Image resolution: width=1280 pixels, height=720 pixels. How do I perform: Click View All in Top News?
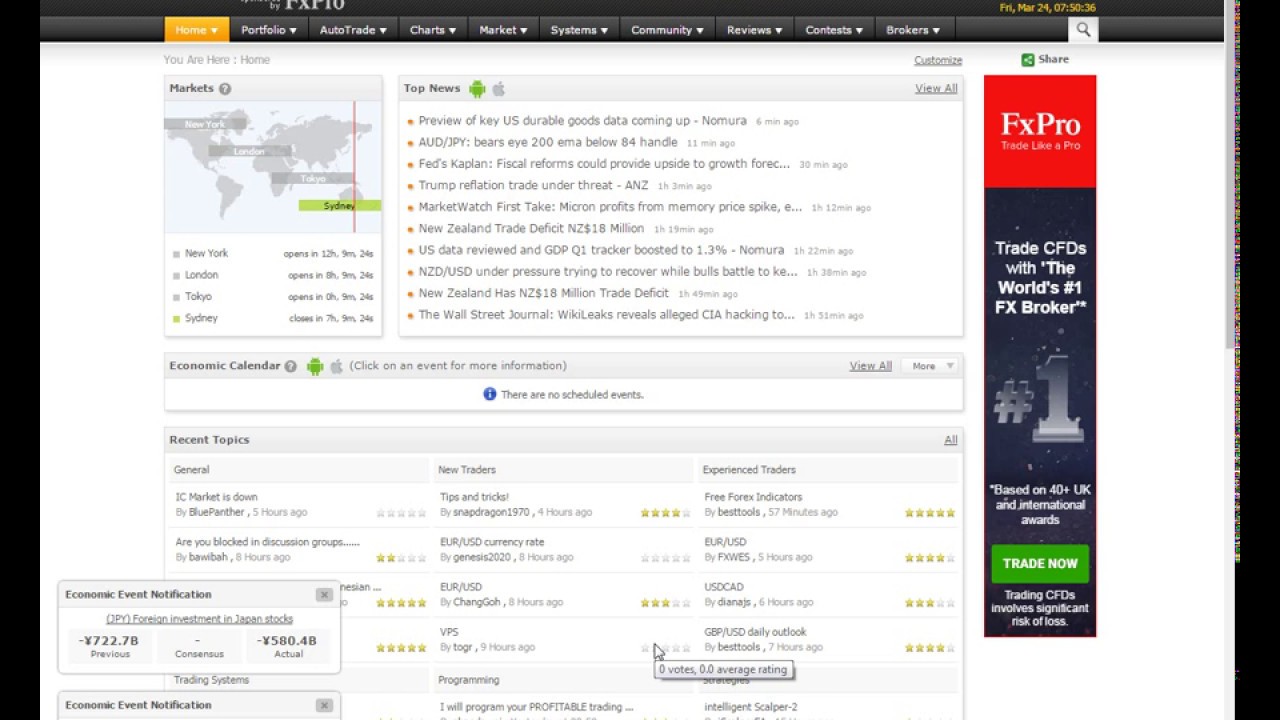coord(936,89)
